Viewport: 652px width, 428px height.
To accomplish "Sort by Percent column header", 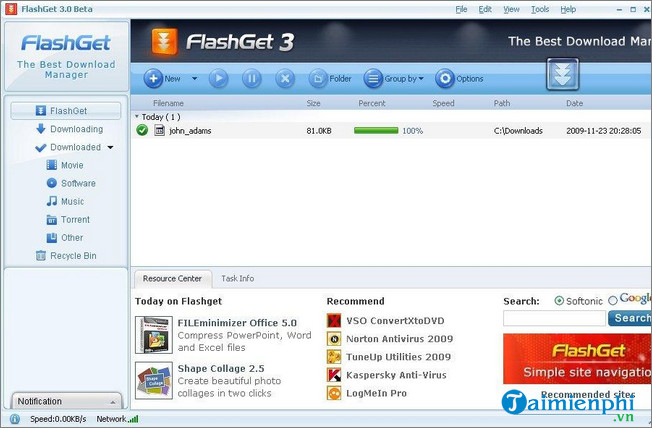I will point(372,103).
